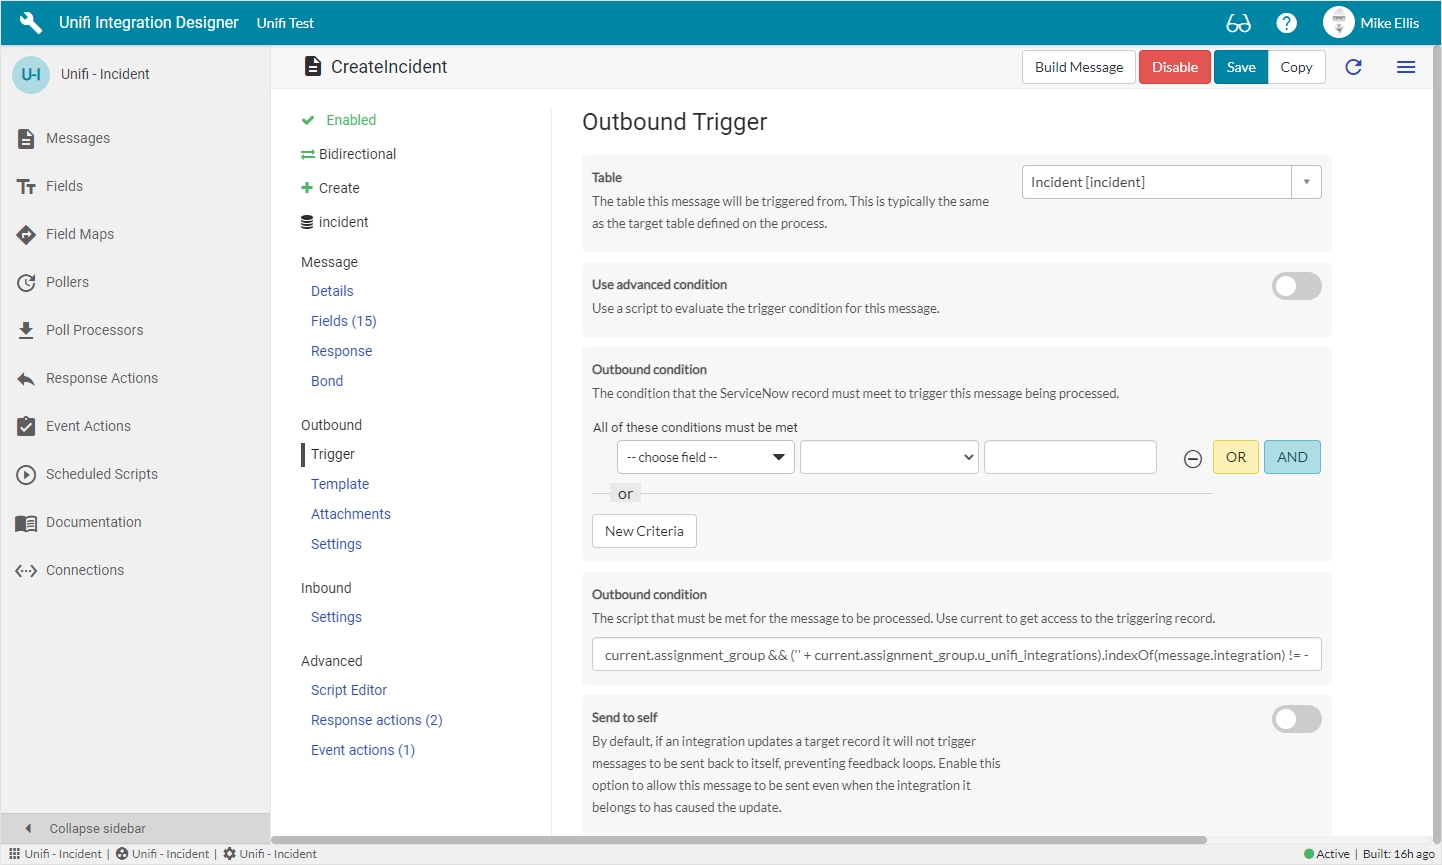Click the refresh icon in the header
Screen dimensions: 1442x865
click(x=1353, y=67)
